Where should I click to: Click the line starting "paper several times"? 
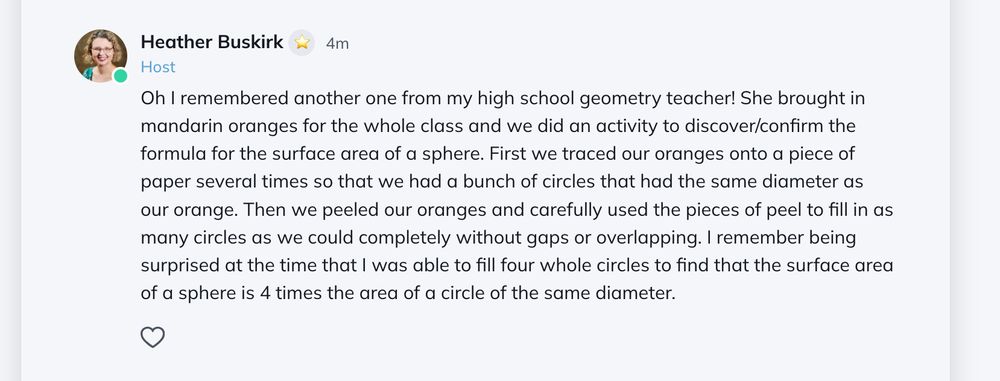pos(502,182)
